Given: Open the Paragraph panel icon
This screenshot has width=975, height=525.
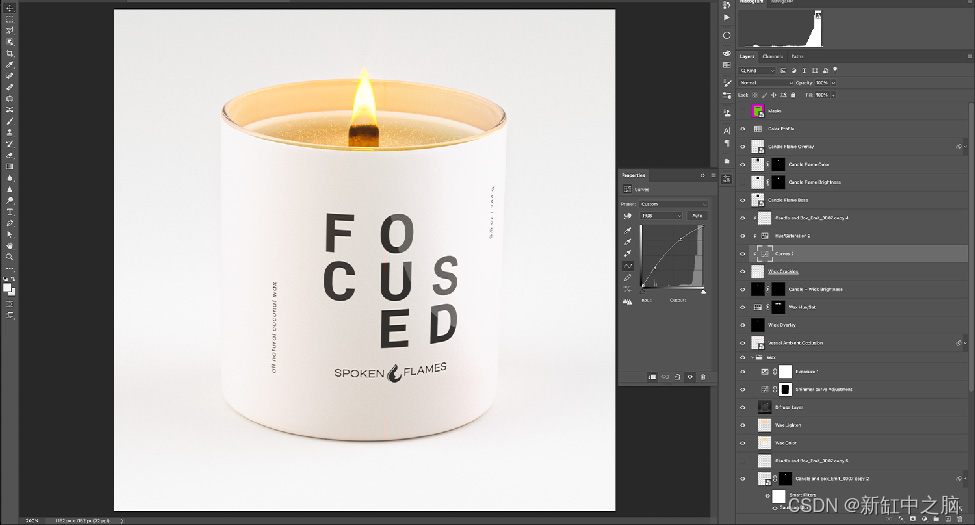Looking at the screenshot, I should pyautogui.click(x=727, y=144).
